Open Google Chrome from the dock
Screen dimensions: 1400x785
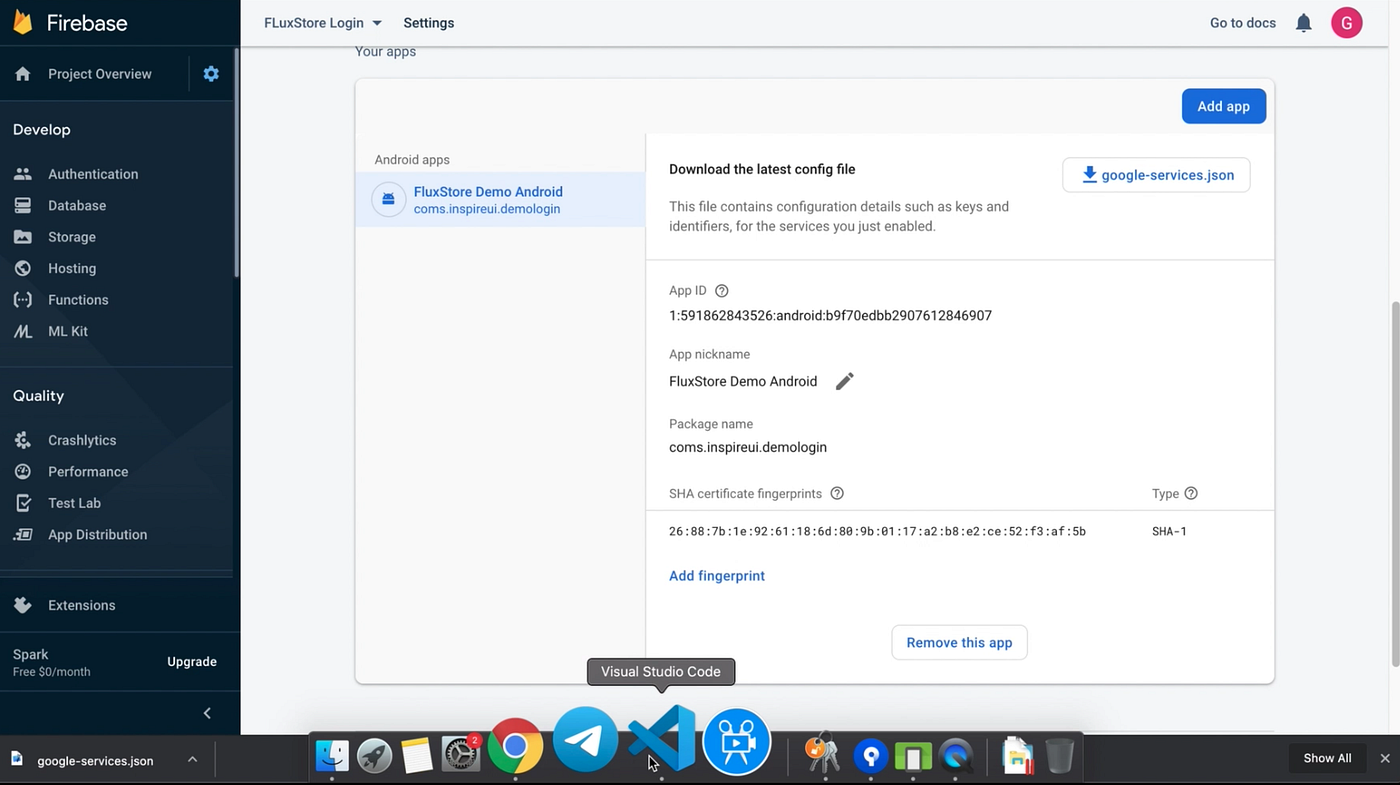[x=515, y=746]
